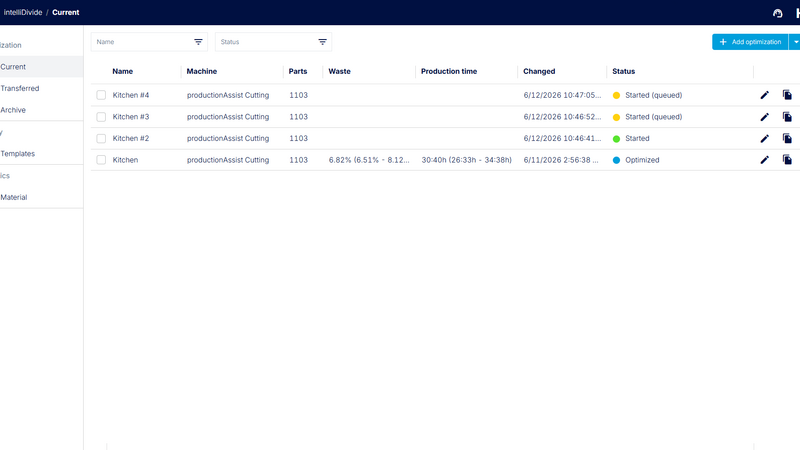
Task: Sort by the Machine column header
Action: click(202, 71)
